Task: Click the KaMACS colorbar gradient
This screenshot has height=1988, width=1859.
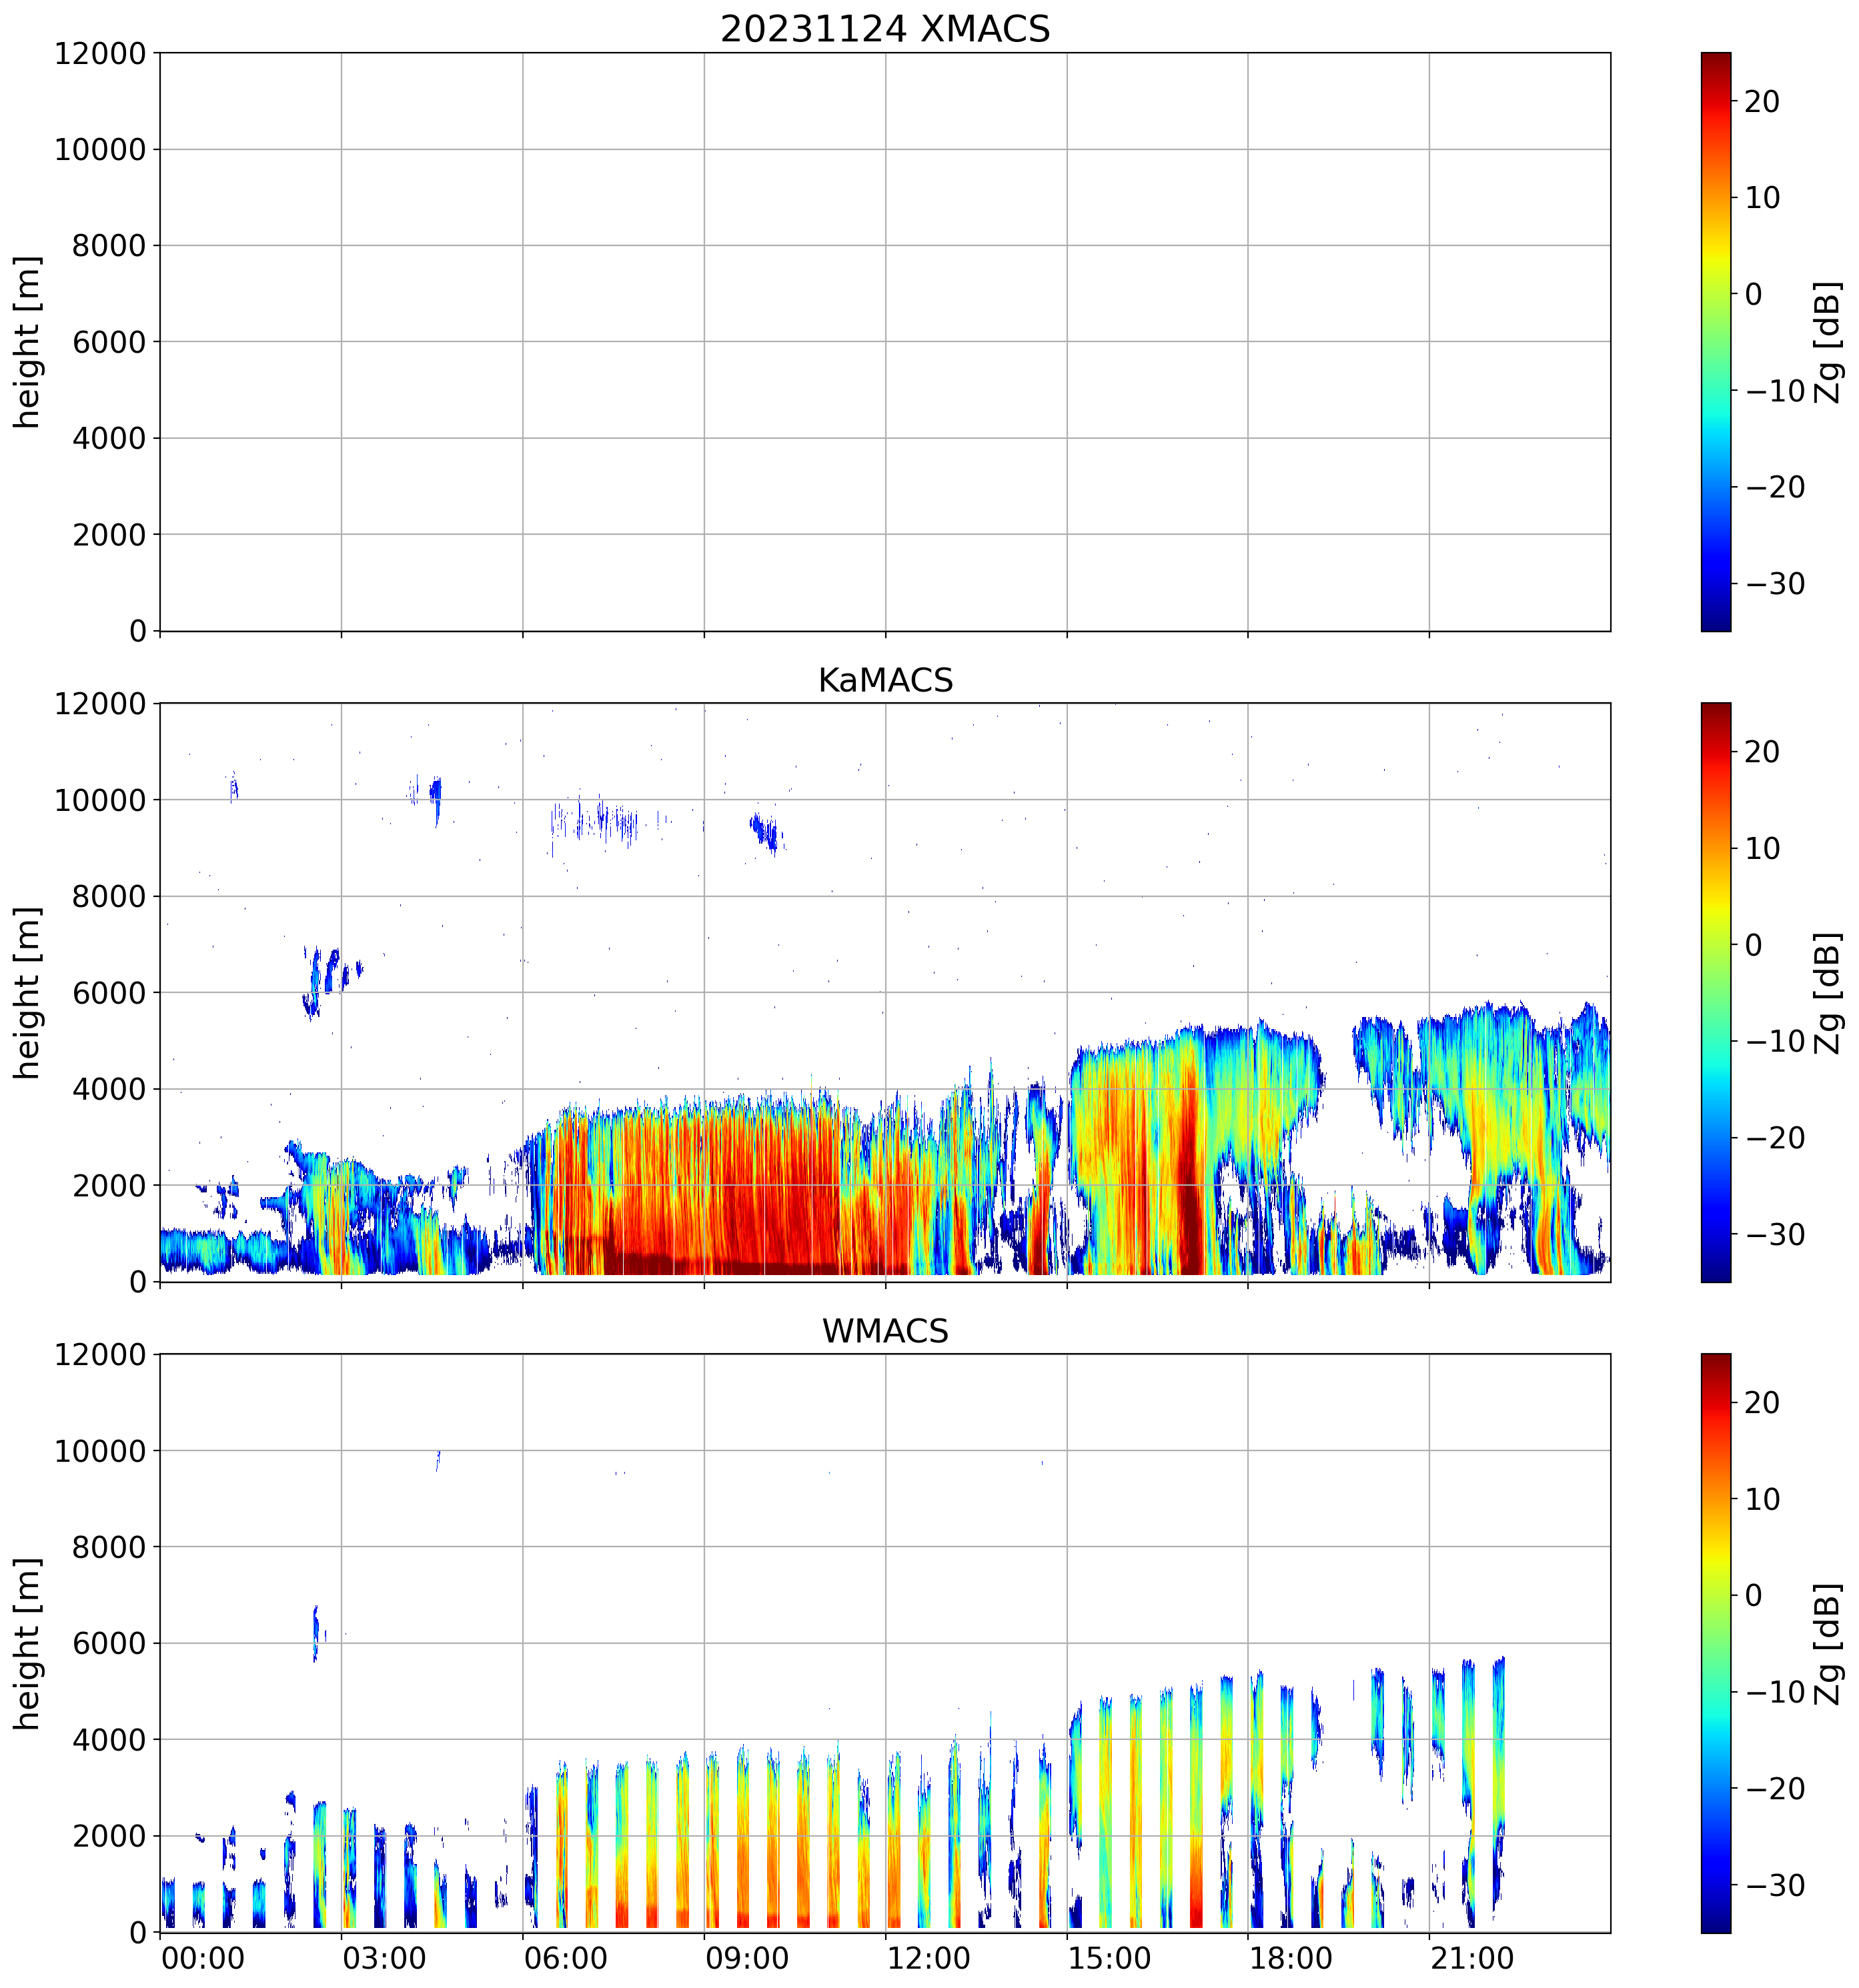Action: coord(1715,992)
